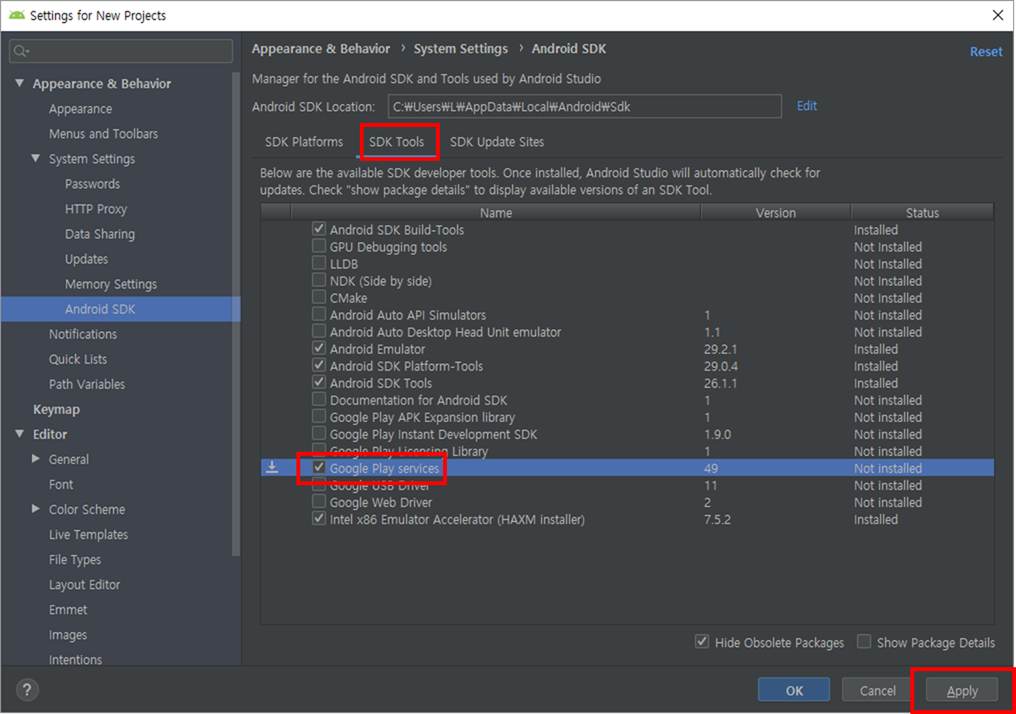Open the SDK Update Sites tab
This screenshot has height=714, width=1016.
(497, 142)
